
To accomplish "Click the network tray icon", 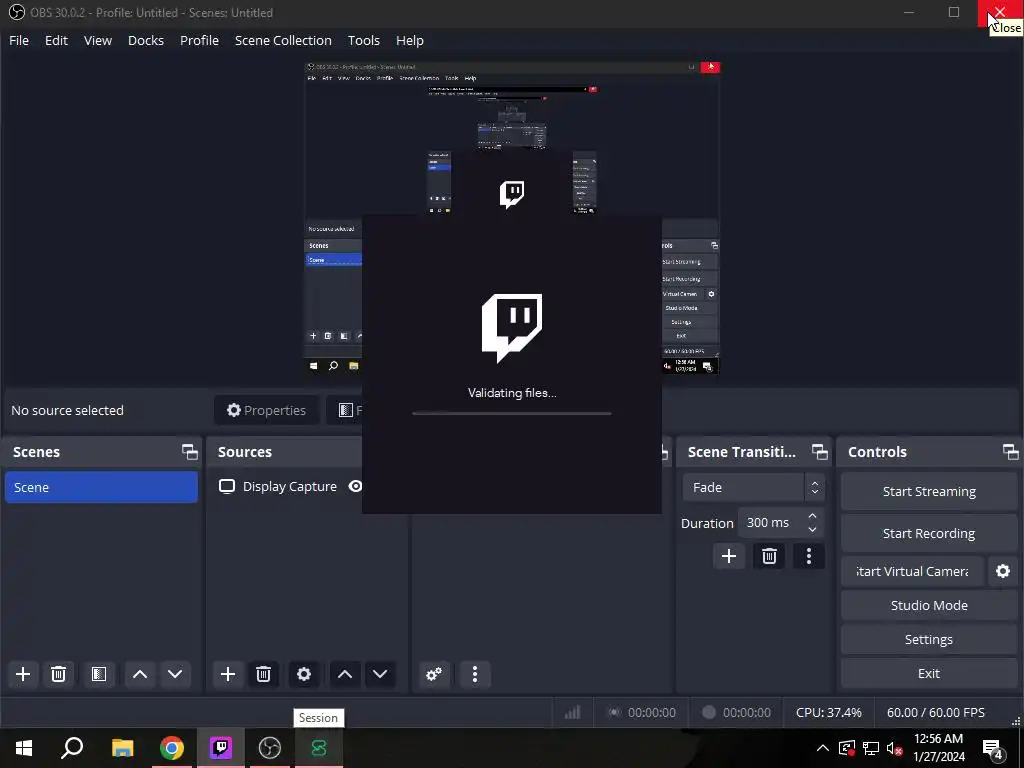I will 871,748.
